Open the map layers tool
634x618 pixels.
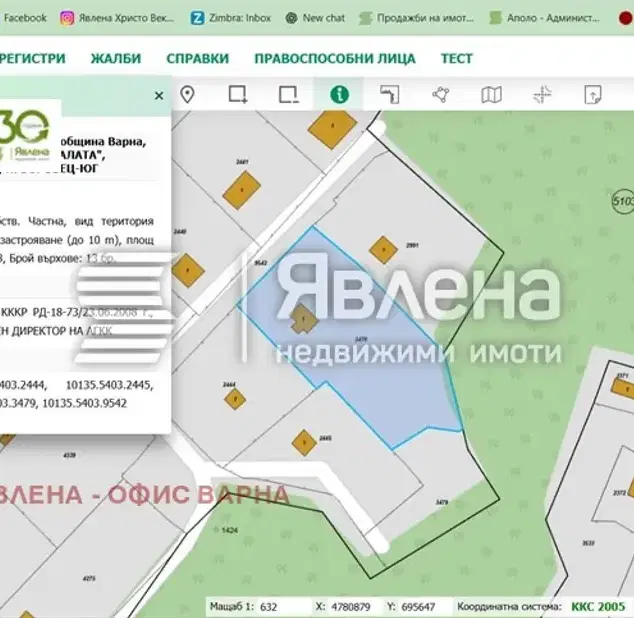(x=491, y=95)
